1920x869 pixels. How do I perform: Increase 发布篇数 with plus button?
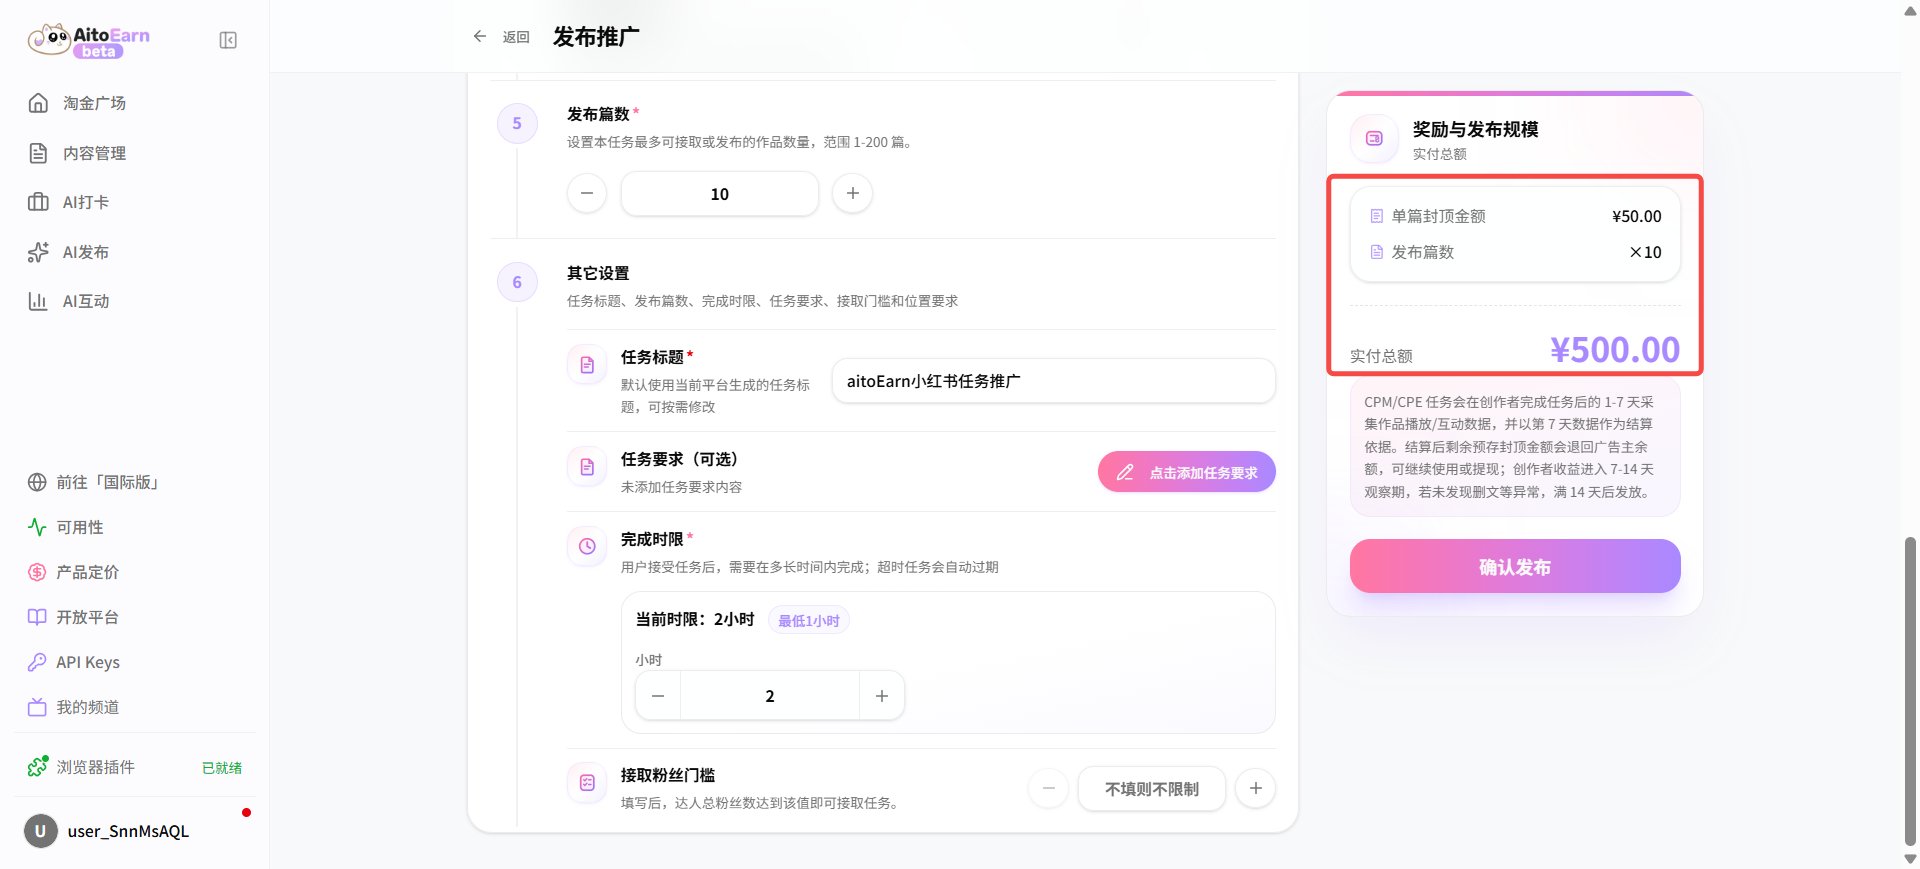(x=853, y=193)
